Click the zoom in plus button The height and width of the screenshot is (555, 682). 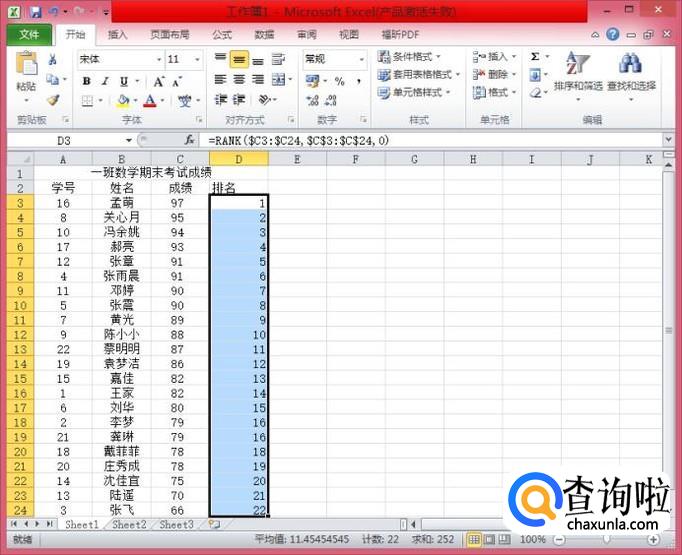653,540
